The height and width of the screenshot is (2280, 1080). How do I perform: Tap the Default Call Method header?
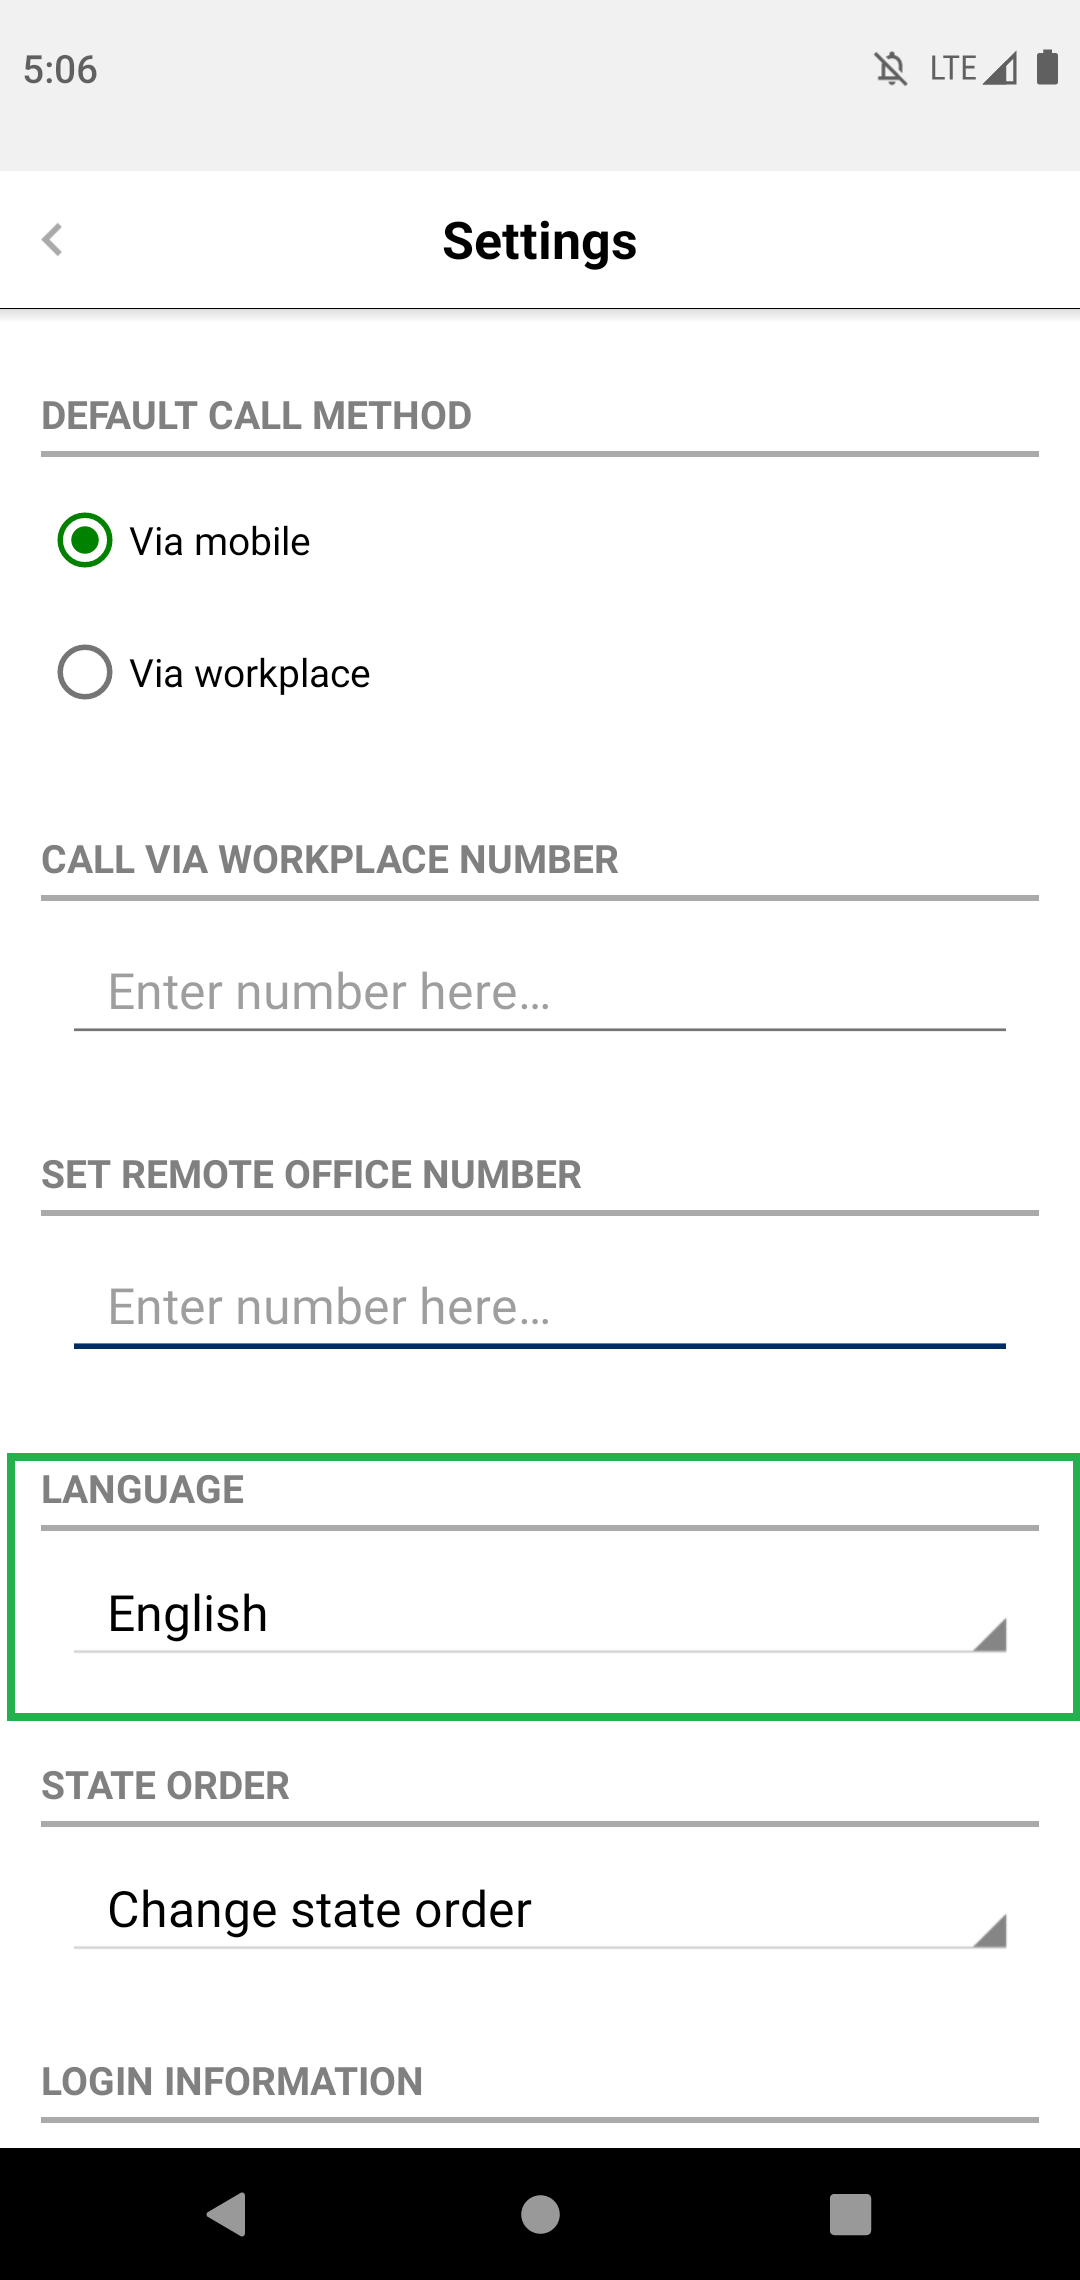tap(257, 416)
